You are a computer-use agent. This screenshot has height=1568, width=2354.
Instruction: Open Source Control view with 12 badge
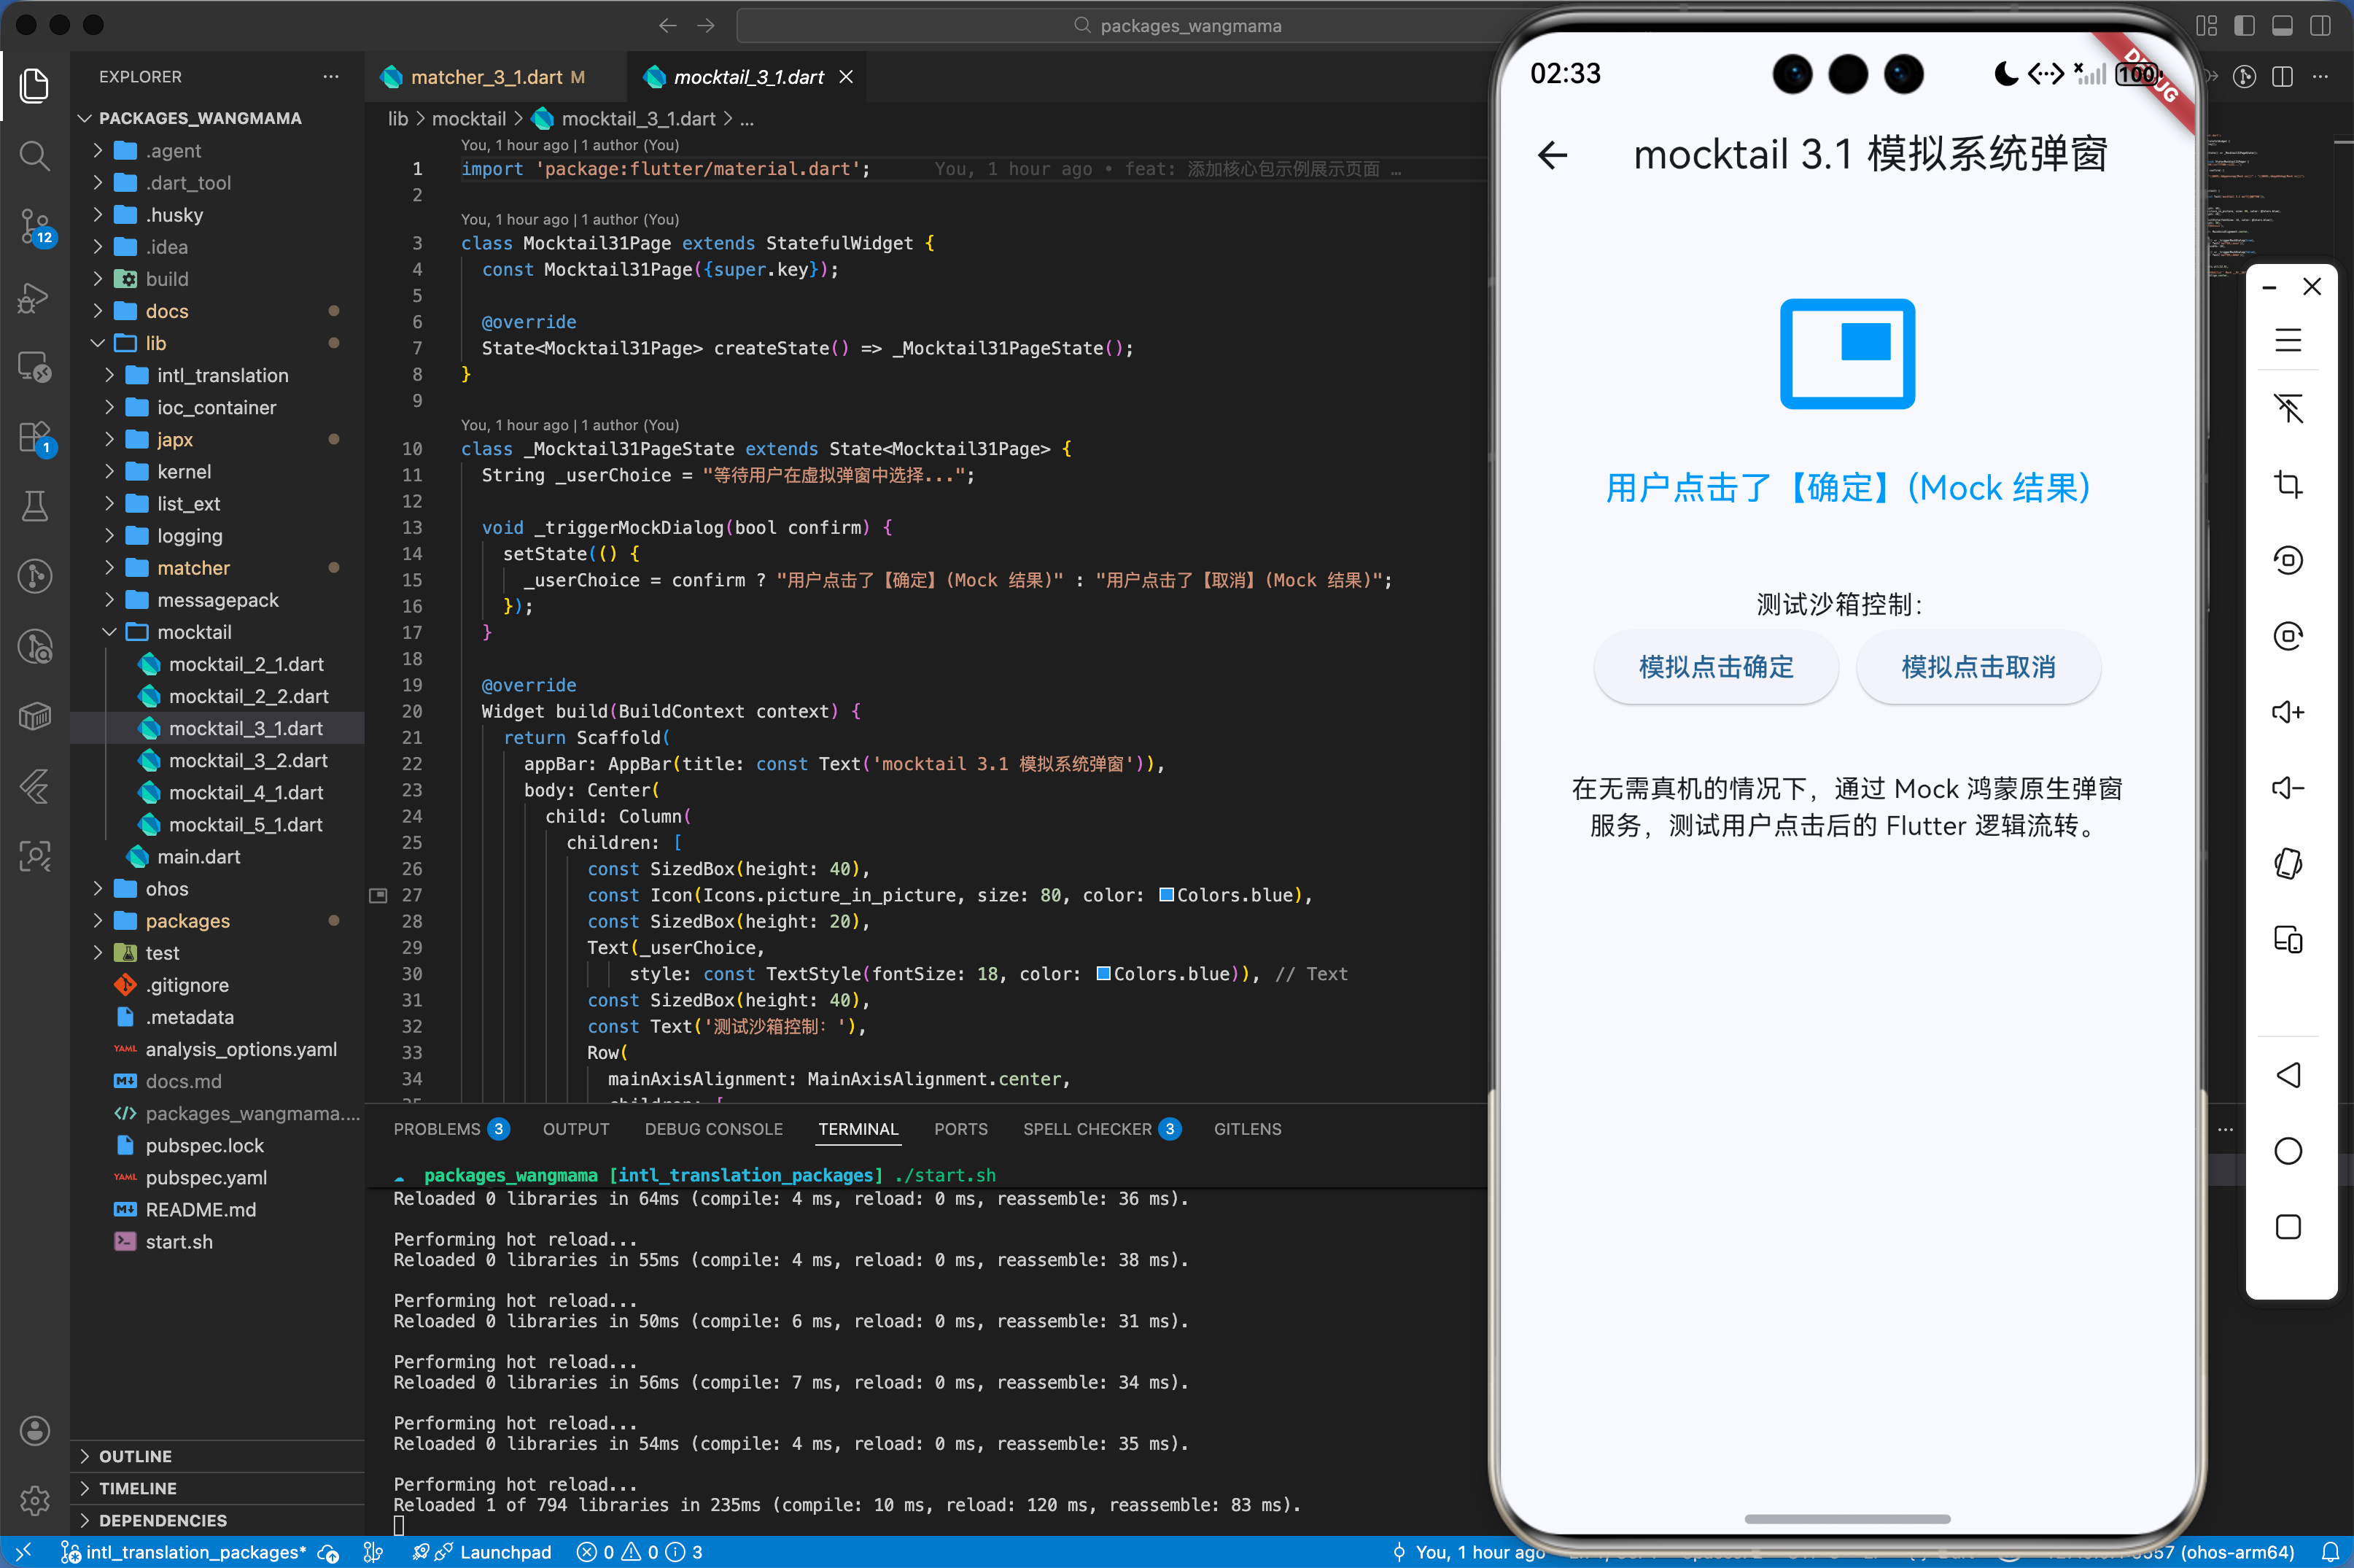click(34, 227)
